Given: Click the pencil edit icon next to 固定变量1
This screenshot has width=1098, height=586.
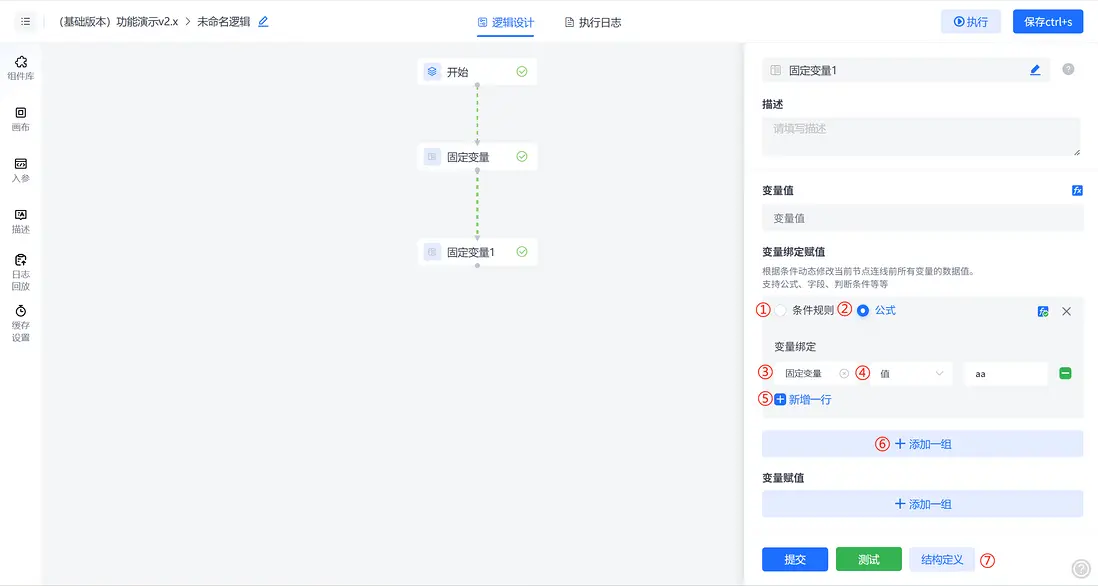Looking at the screenshot, I should point(1035,69).
